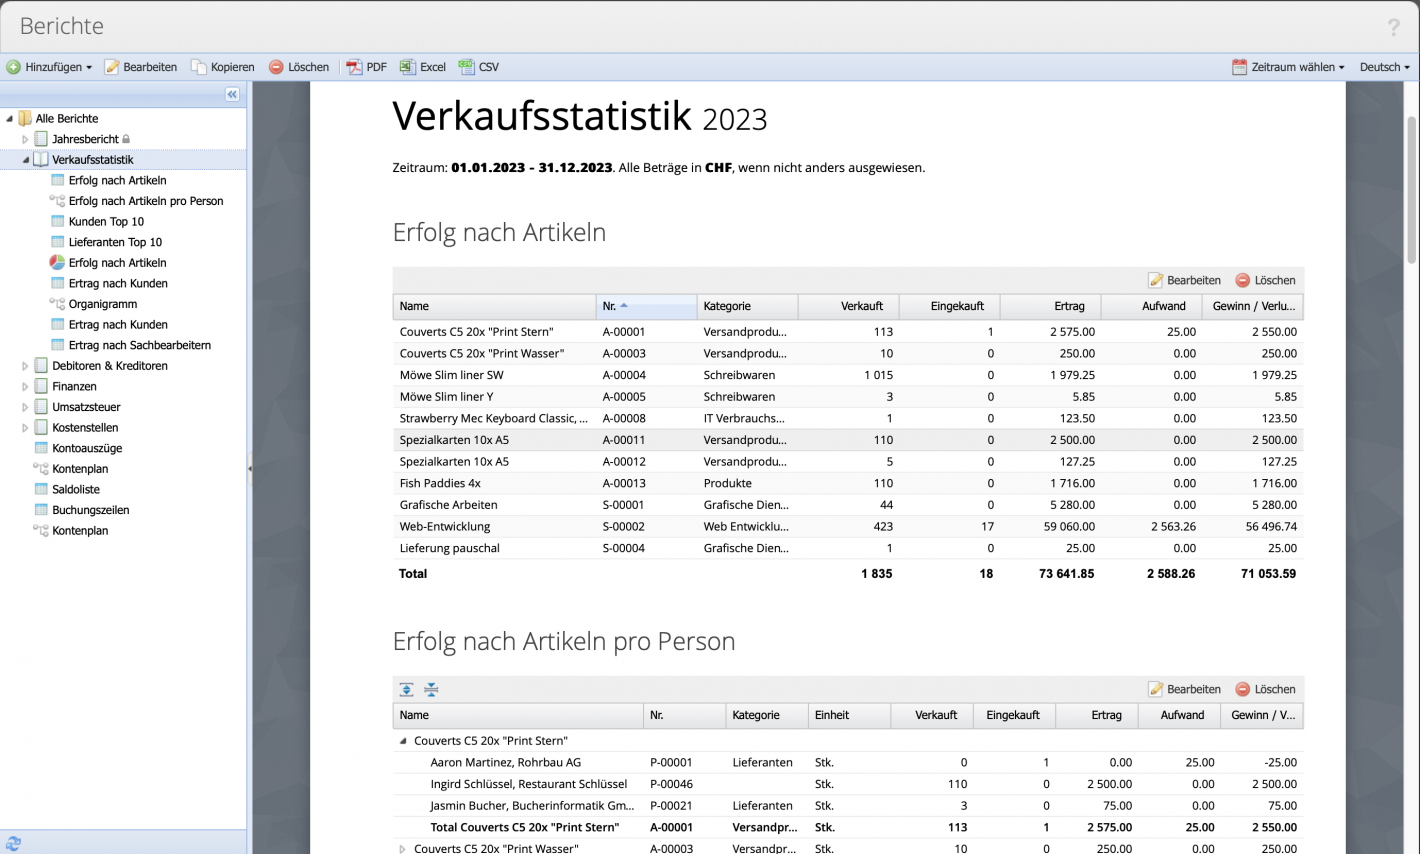
Task: Export the report as PDF
Action: tap(366, 67)
